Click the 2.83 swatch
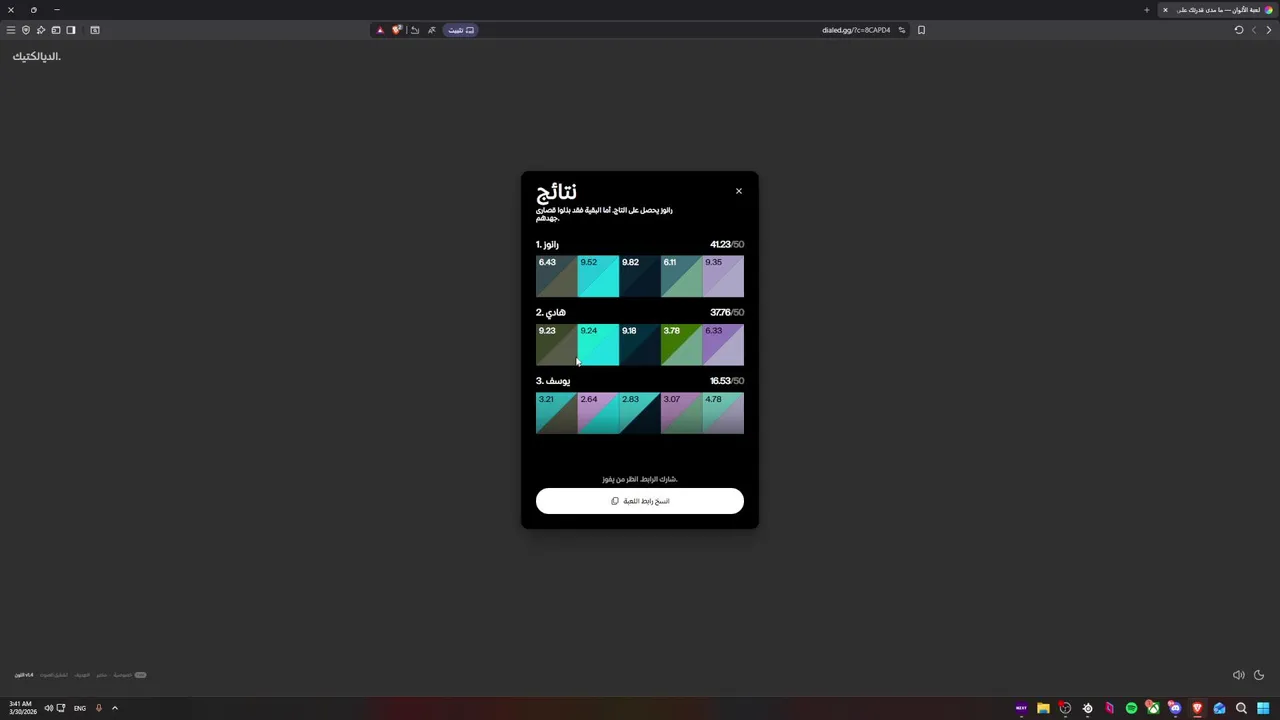Screen dimensions: 1280x720 [x=640, y=413]
